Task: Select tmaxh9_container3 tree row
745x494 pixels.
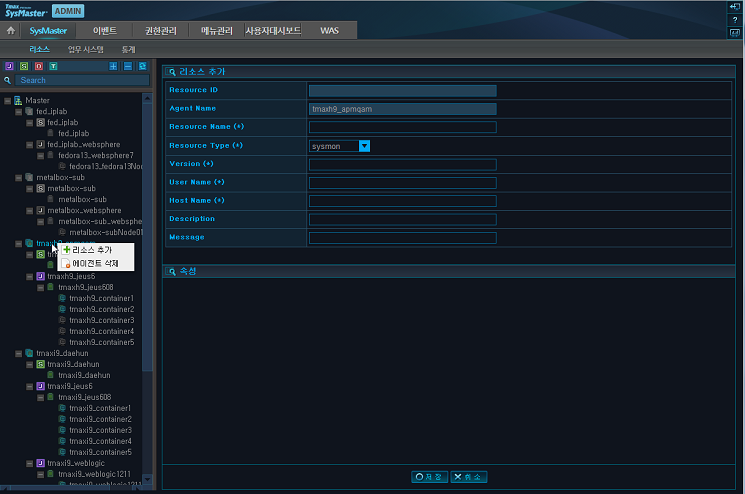Action: 102,320
